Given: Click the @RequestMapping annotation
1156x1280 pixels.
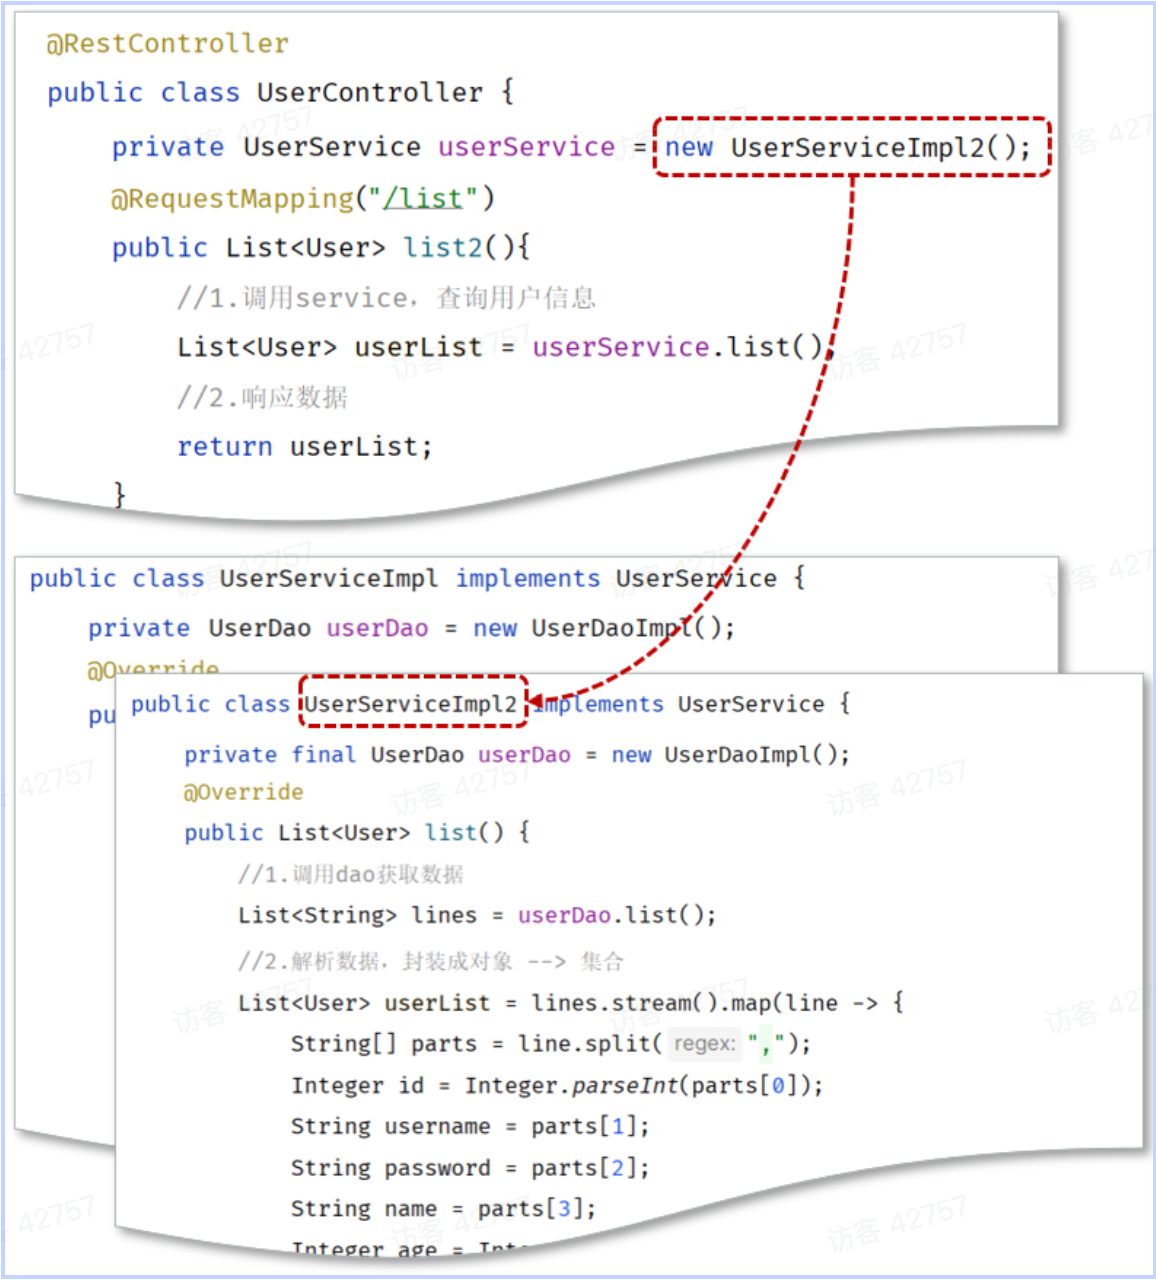Looking at the screenshot, I should (232, 199).
